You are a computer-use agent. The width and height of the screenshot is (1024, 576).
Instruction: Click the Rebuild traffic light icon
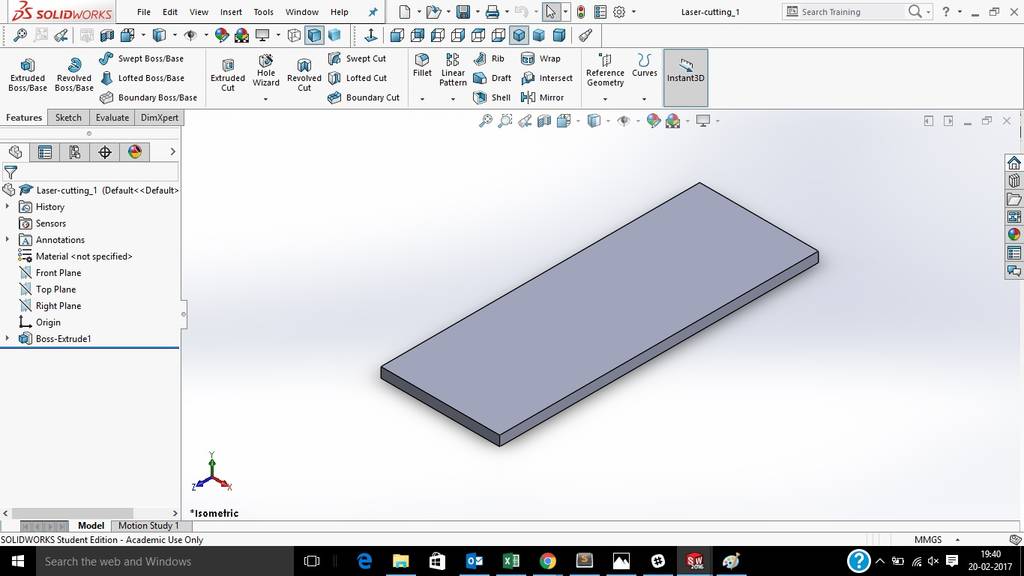coord(581,12)
